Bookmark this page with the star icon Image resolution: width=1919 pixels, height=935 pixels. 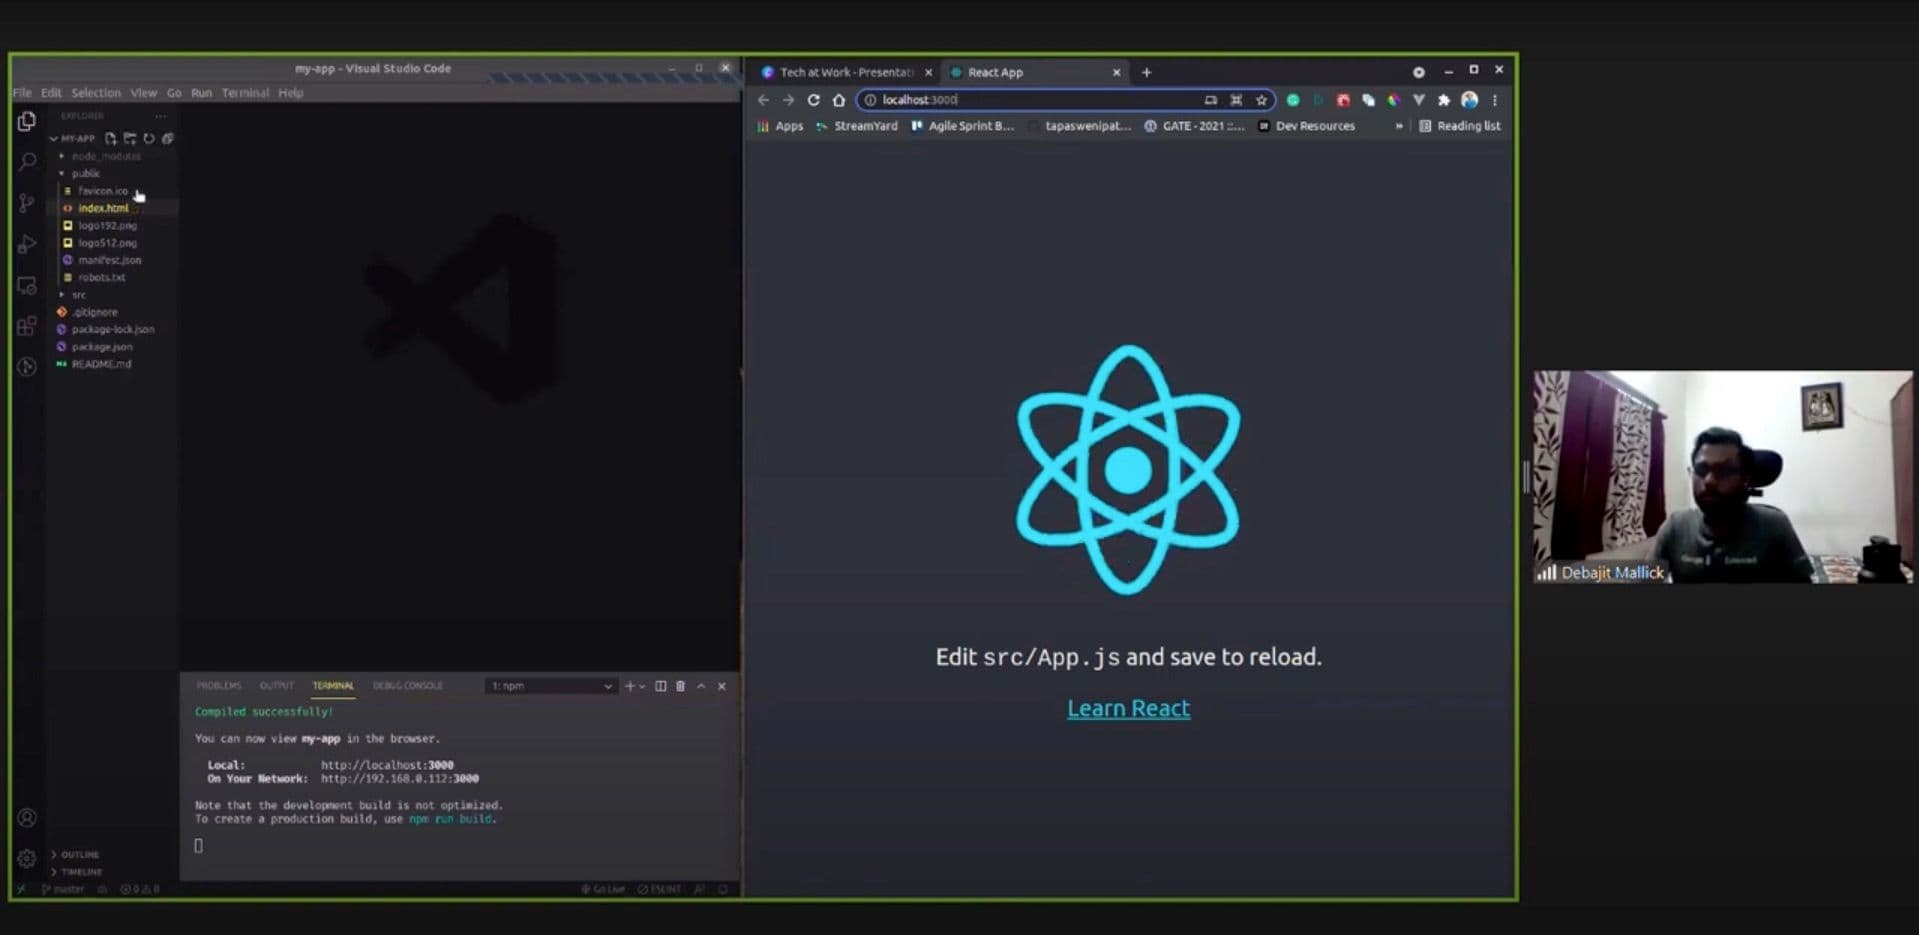point(1262,100)
